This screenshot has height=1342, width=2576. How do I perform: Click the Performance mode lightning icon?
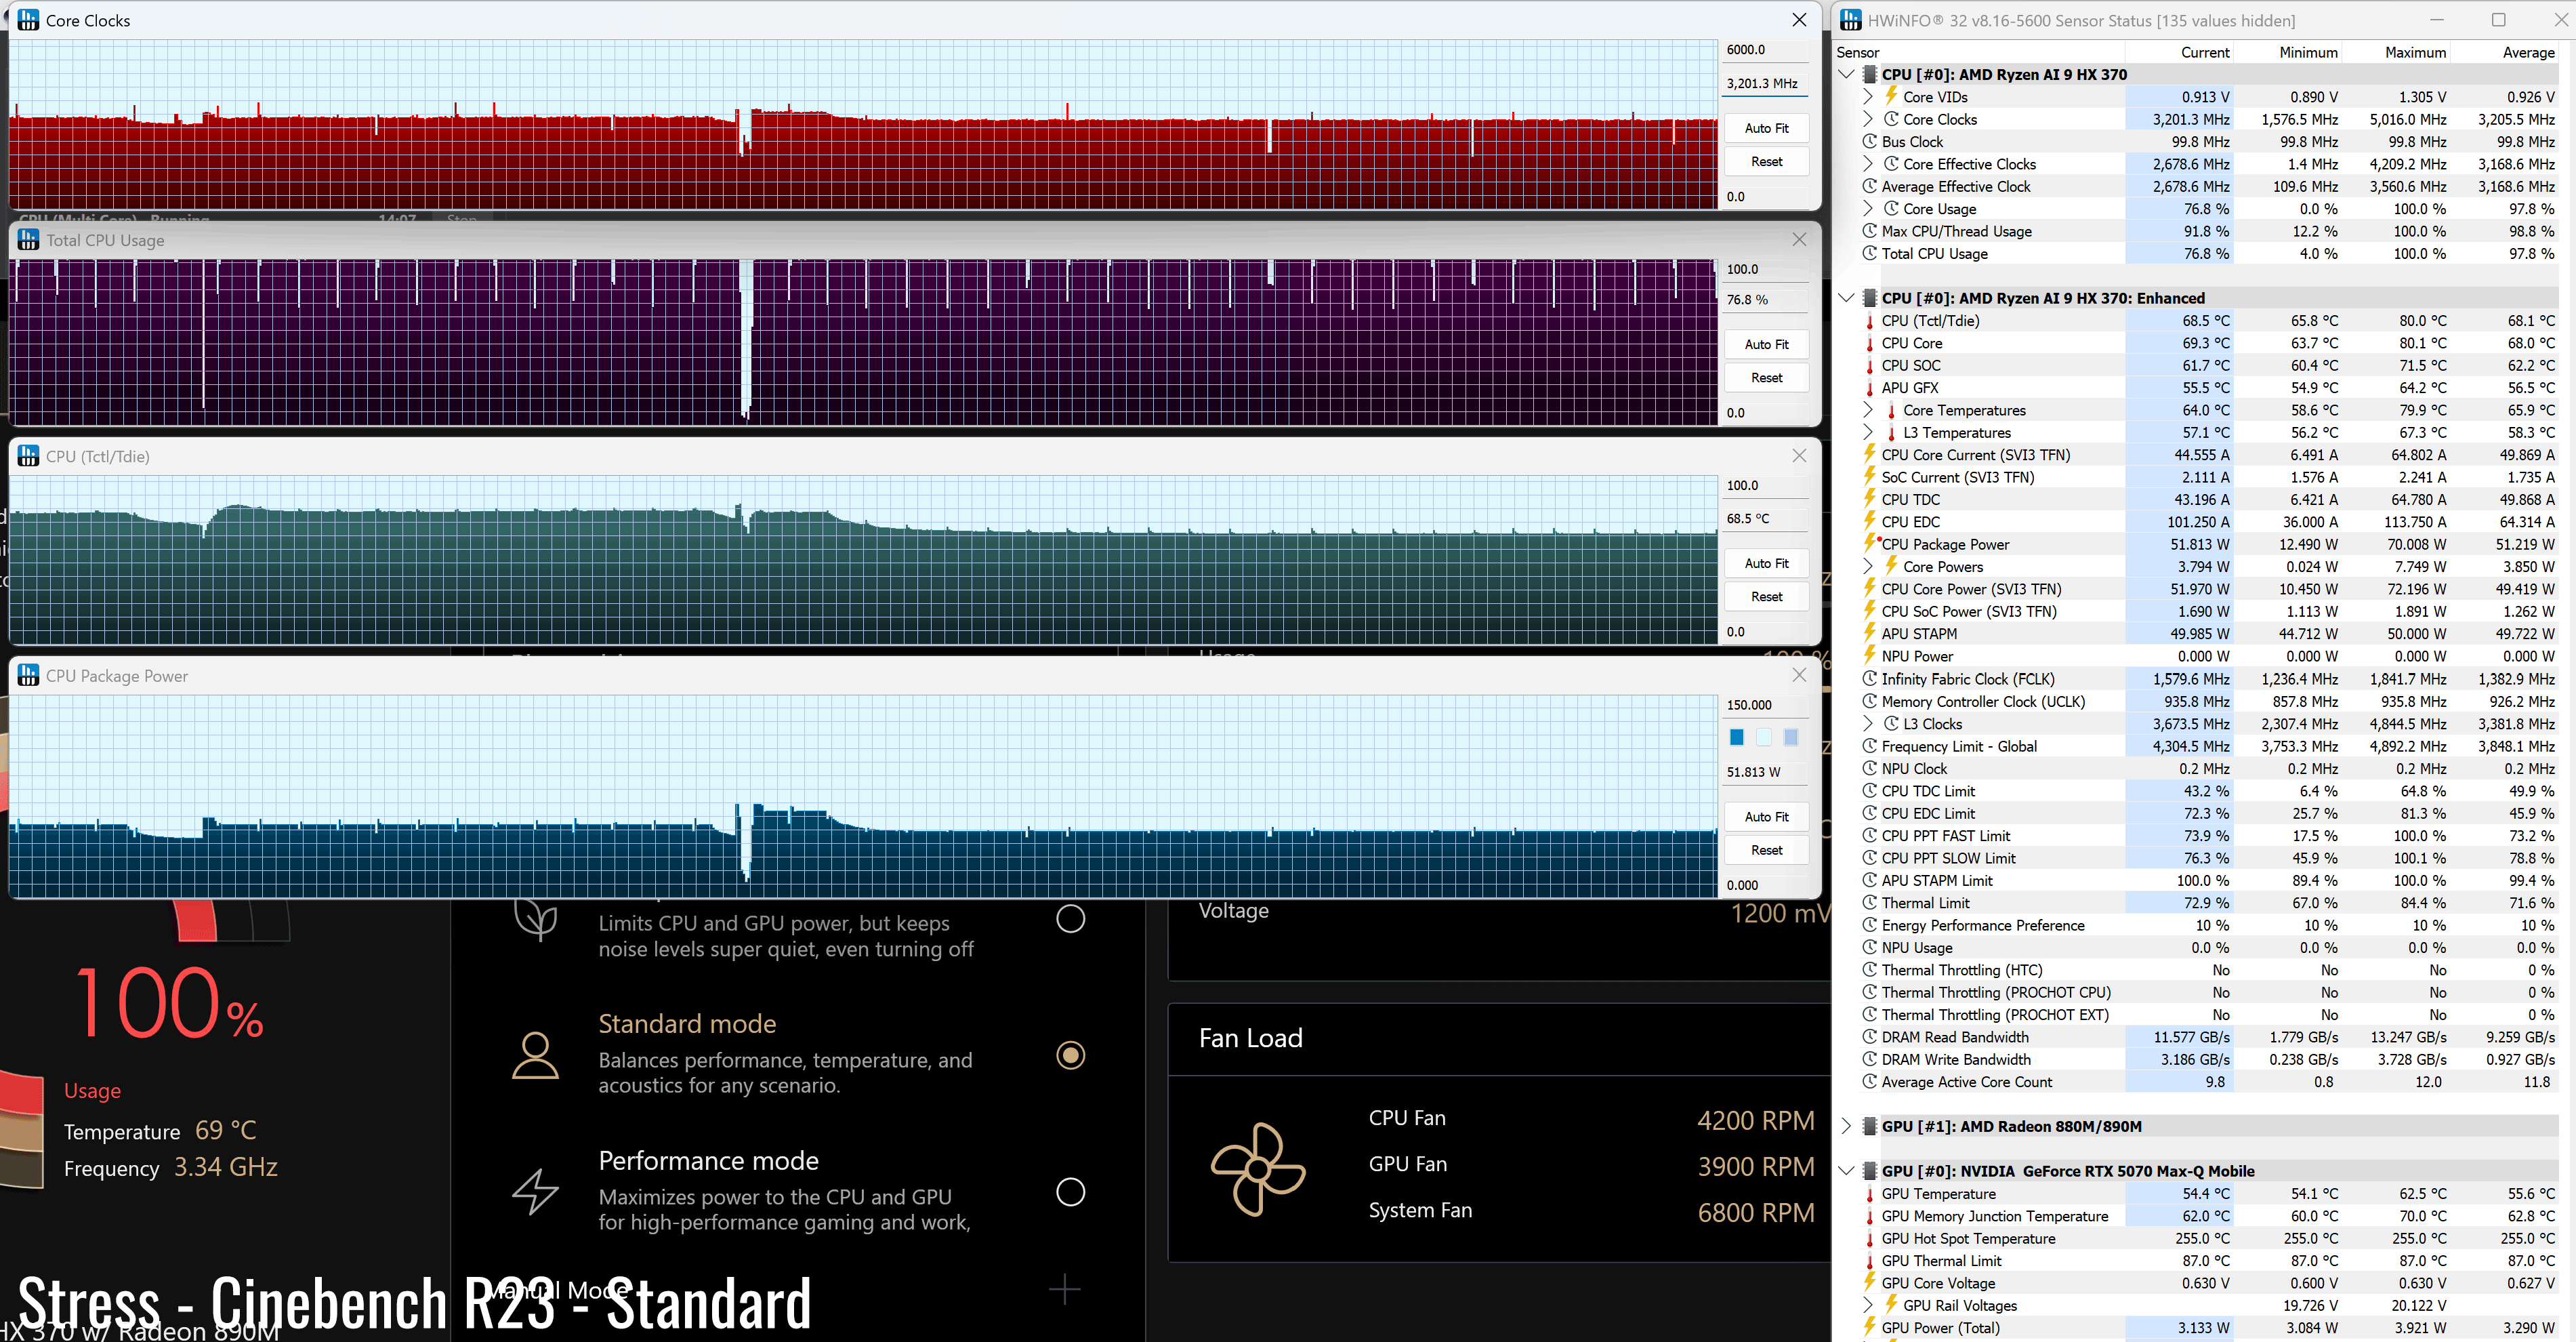pos(535,1191)
